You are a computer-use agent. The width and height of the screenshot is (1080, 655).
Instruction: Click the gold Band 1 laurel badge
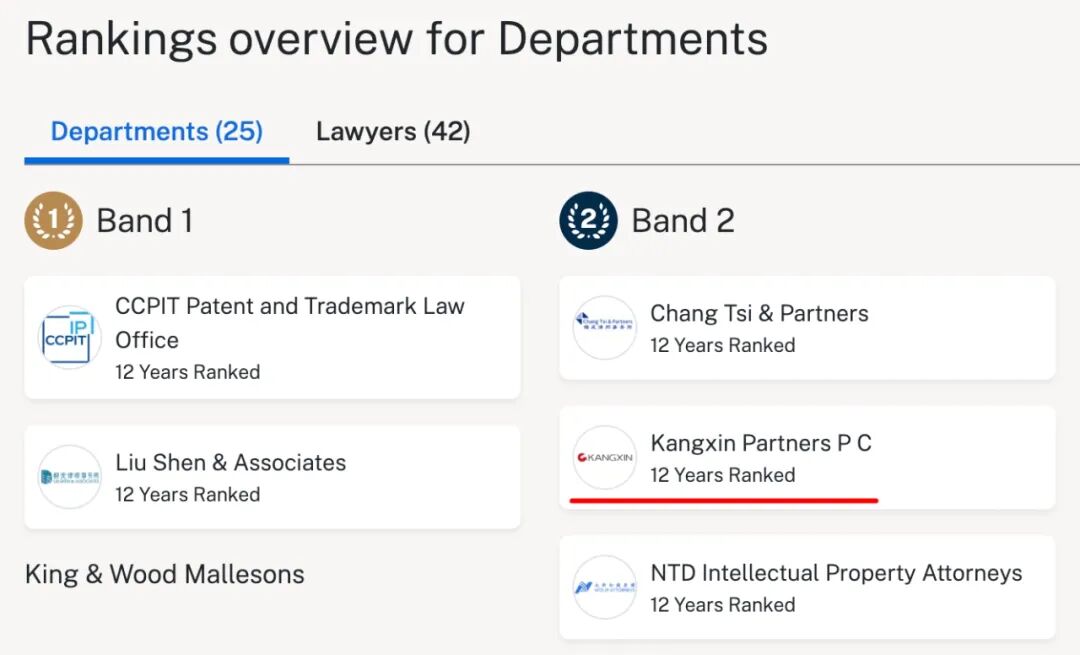point(53,220)
